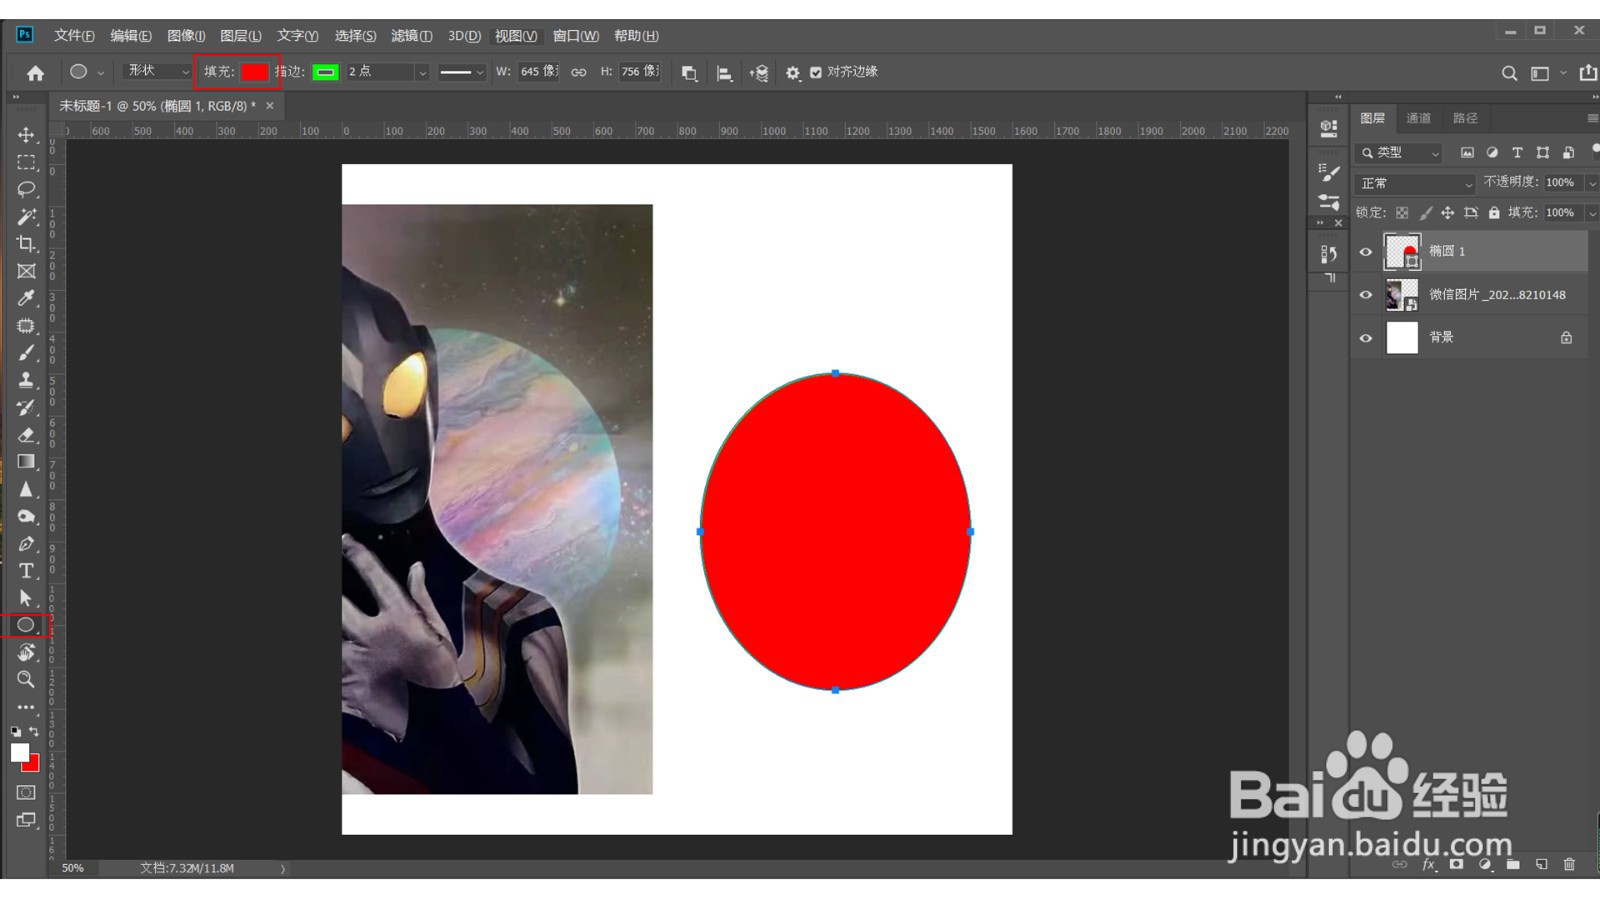This screenshot has height=900, width=1600.
Task: Open the gear settings in options bar
Action: point(793,73)
